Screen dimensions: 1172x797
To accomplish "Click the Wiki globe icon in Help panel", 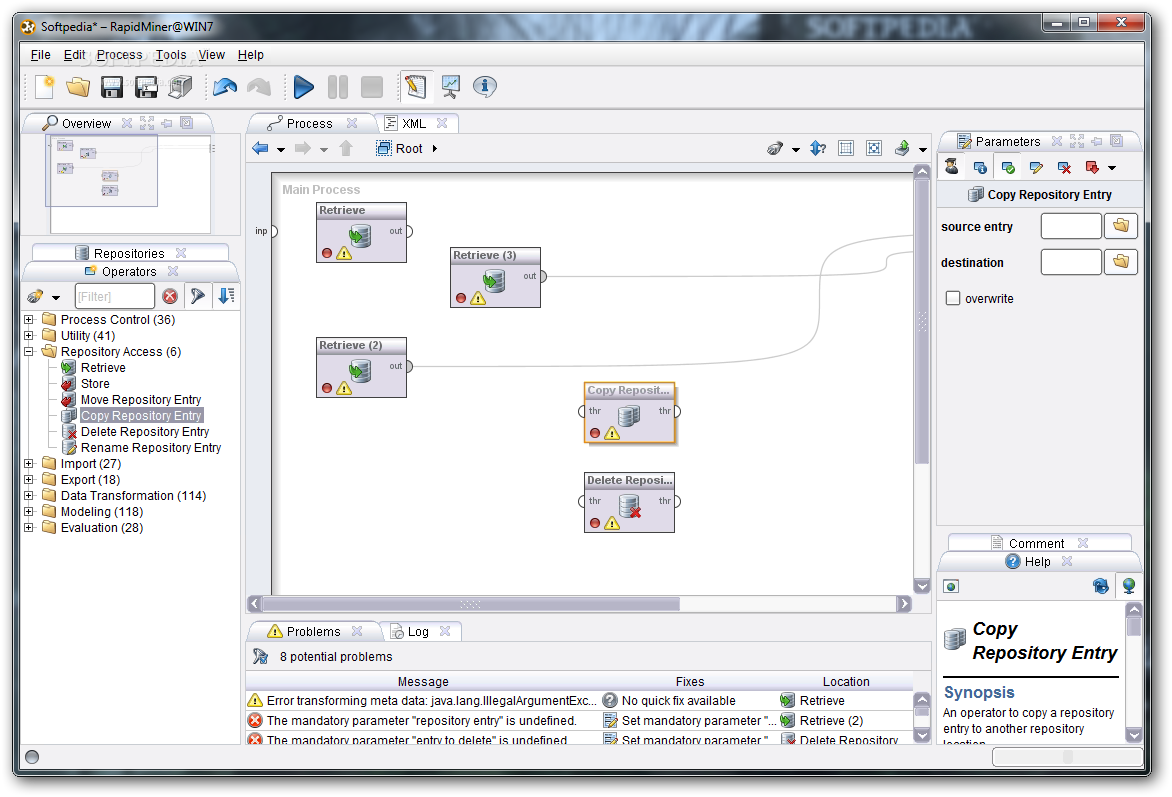I will pos(1129,586).
